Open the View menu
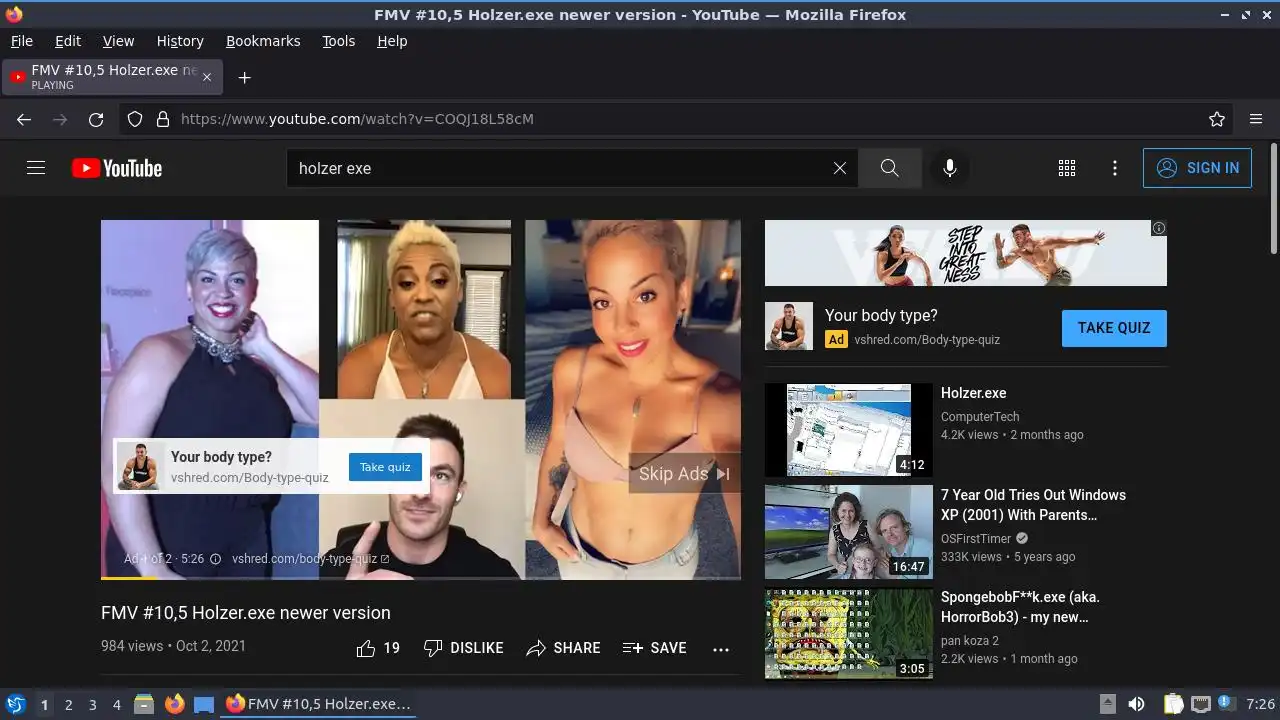This screenshot has width=1280, height=720. click(x=118, y=41)
